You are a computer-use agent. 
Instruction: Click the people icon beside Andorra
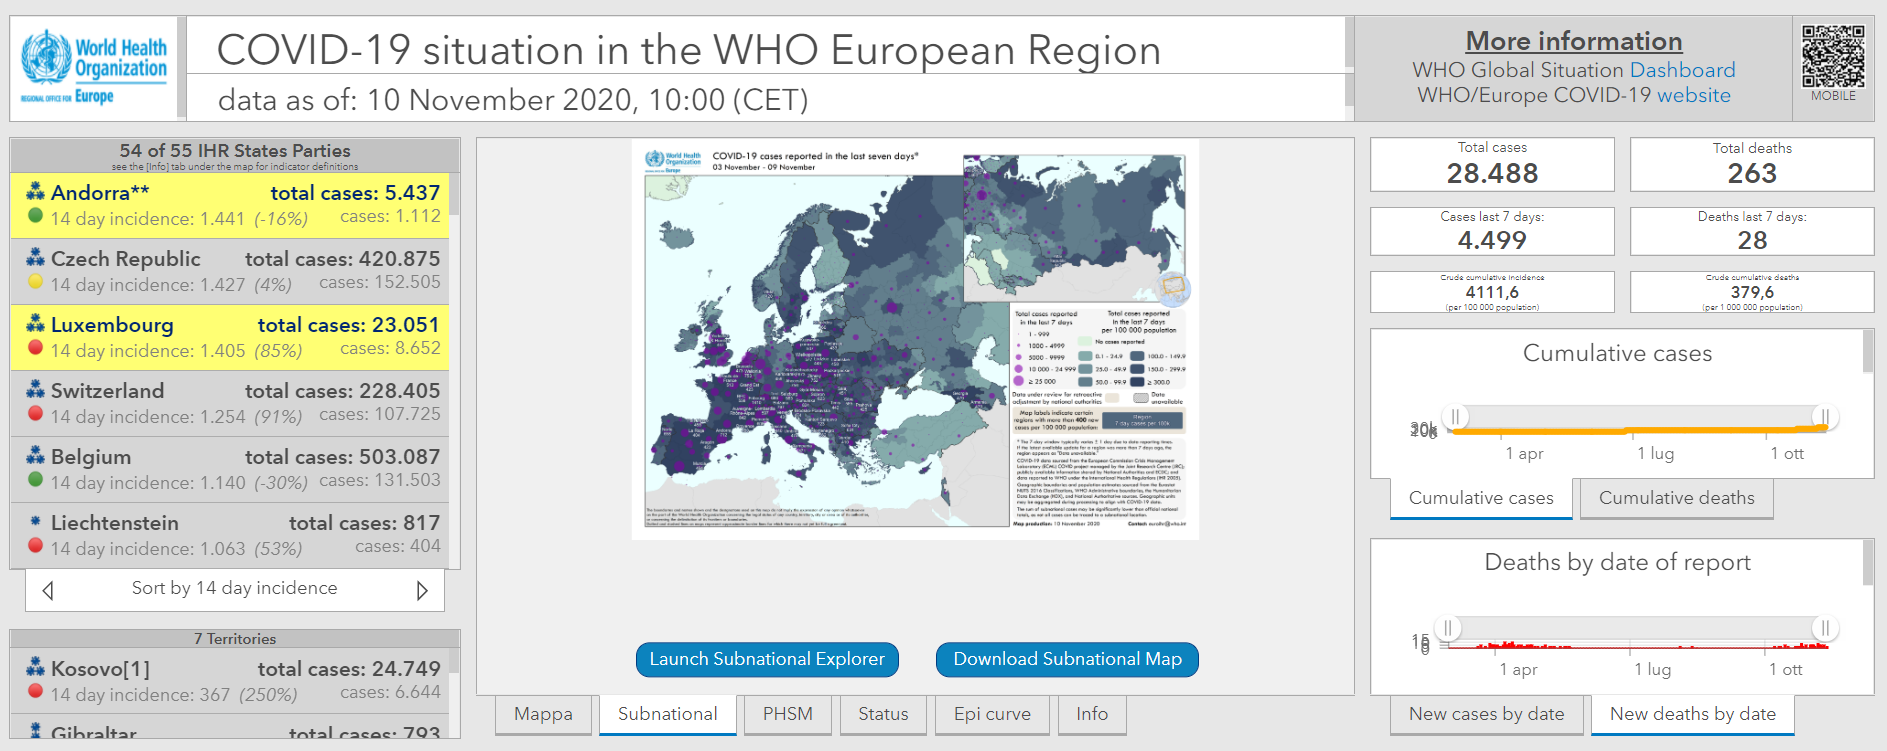pos(35,192)
